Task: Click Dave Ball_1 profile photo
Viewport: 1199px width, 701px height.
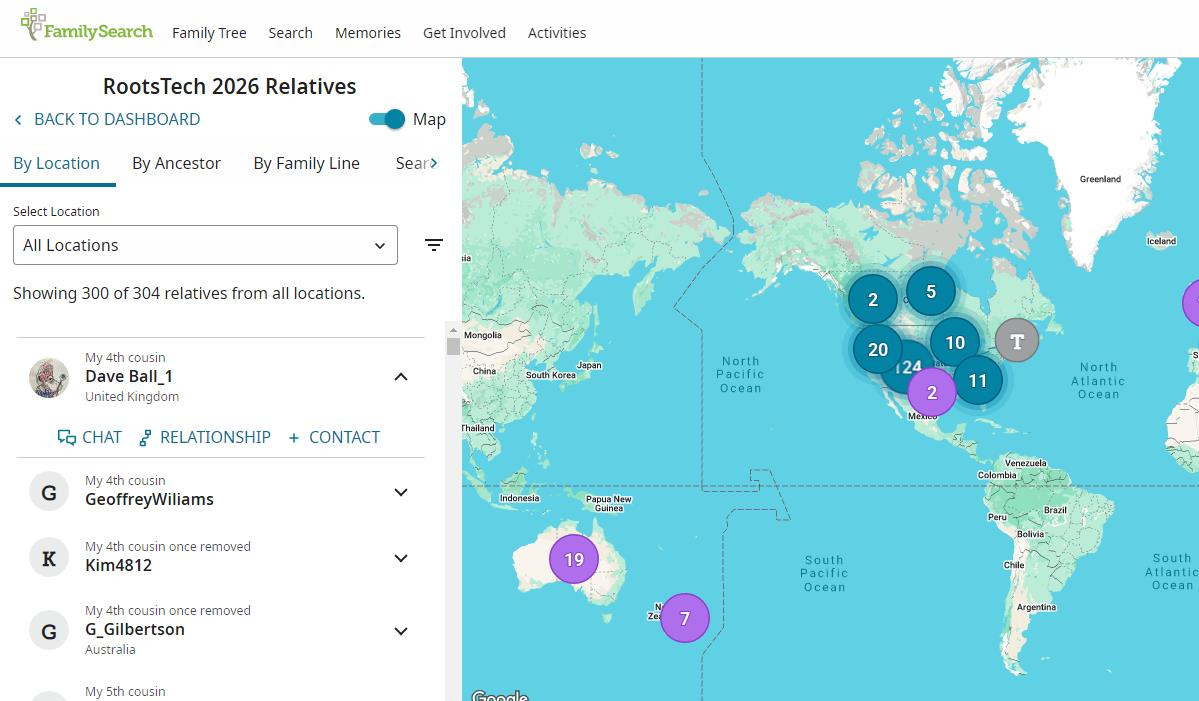Action: pos(49,378)
